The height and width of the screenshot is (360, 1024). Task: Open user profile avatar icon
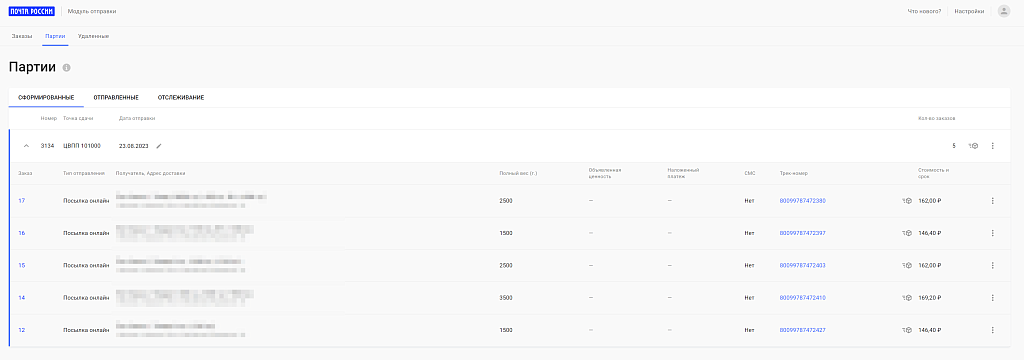1004,11
